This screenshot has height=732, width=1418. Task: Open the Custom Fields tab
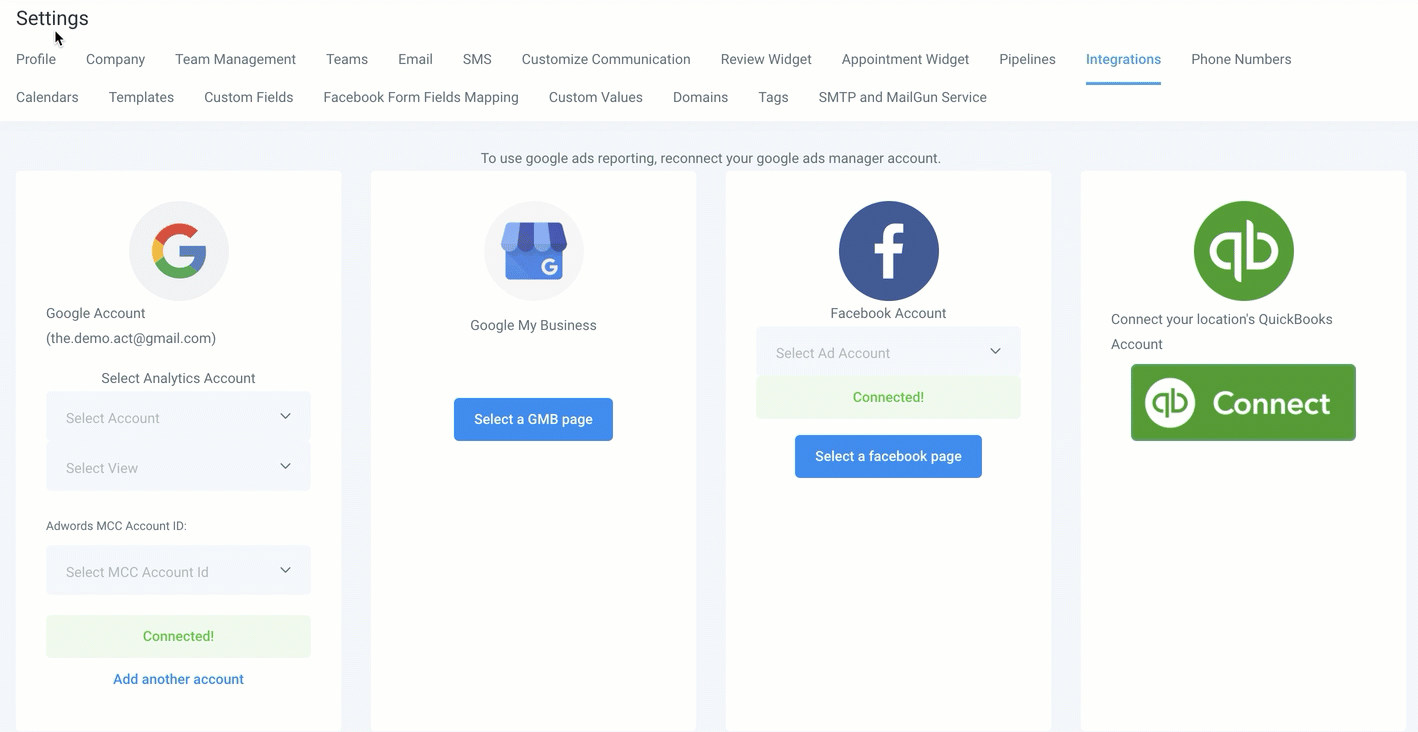pos(248,97)
